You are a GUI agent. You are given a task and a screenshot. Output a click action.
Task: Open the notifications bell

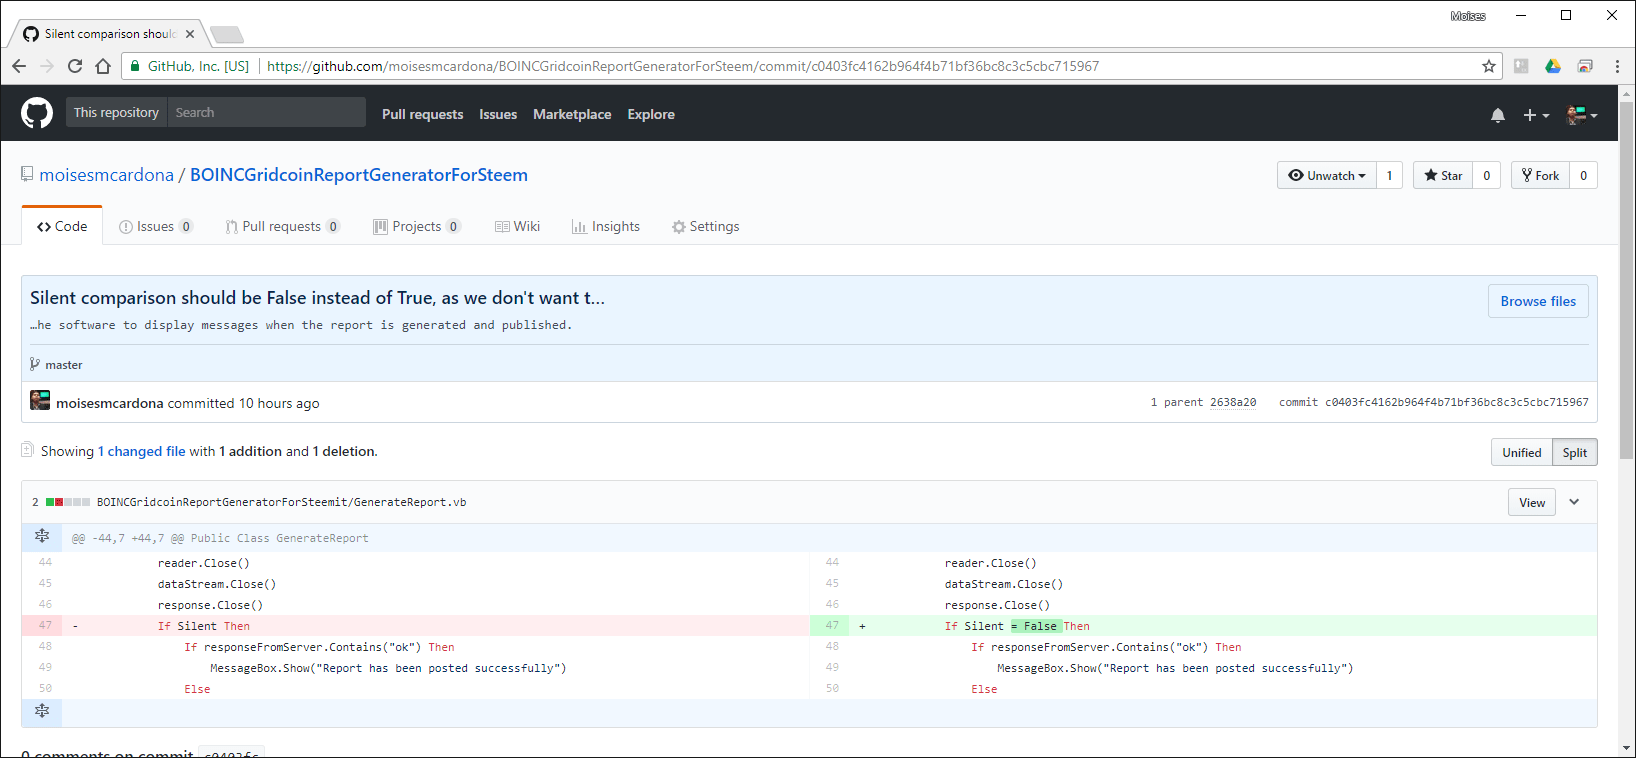pos(1497,115)
